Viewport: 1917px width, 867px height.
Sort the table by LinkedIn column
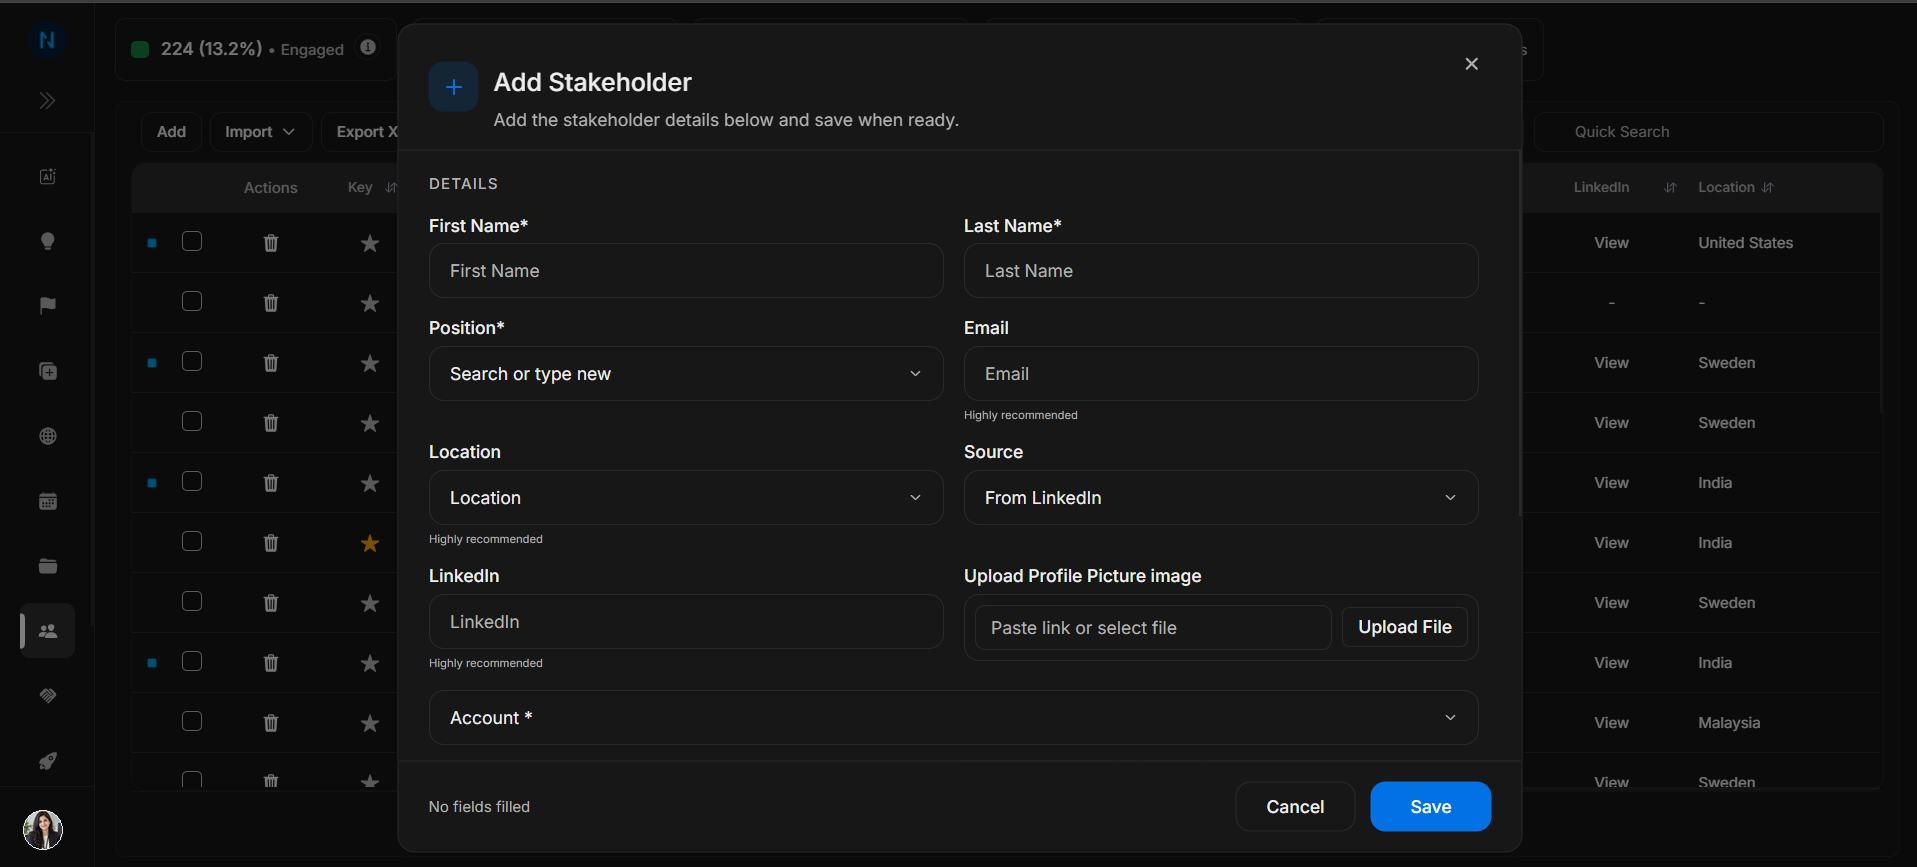(1670, 187)
